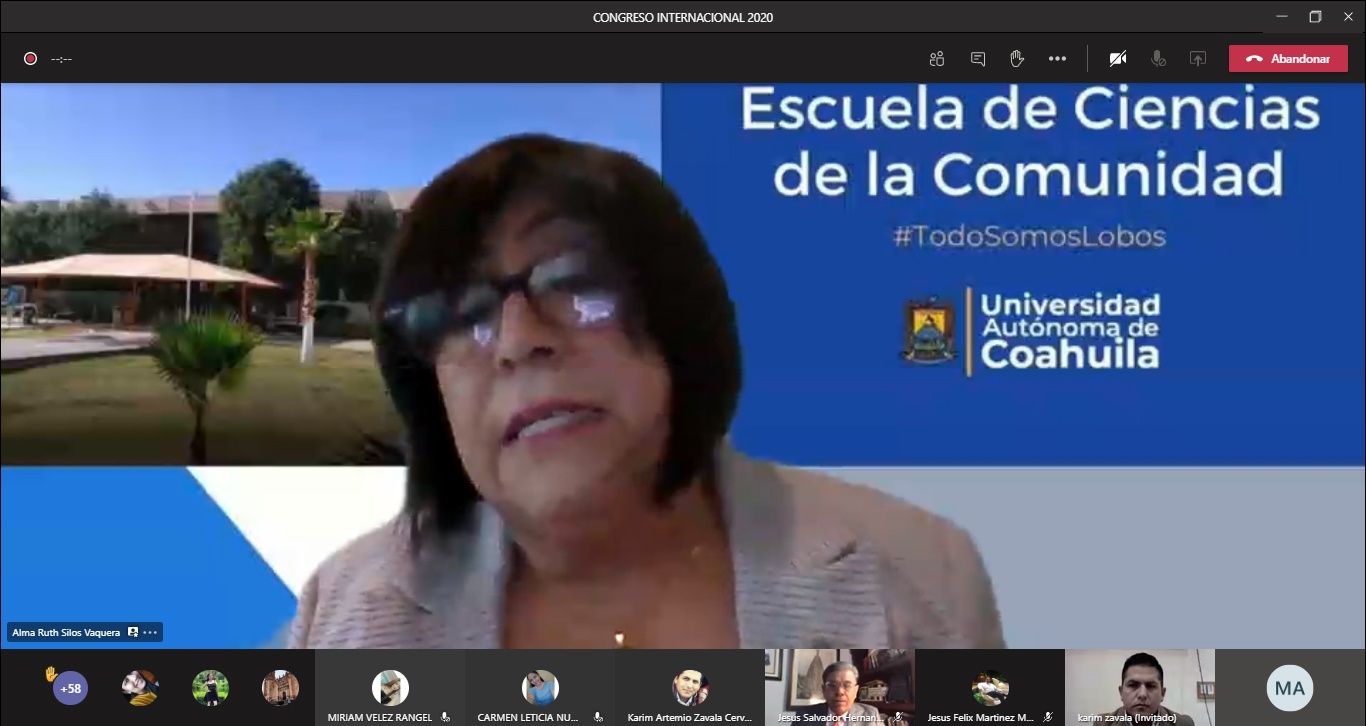Viewport: 1366px width, 726px height.
Task: Expand the +58 additional participants overflow
Action: 70,688
